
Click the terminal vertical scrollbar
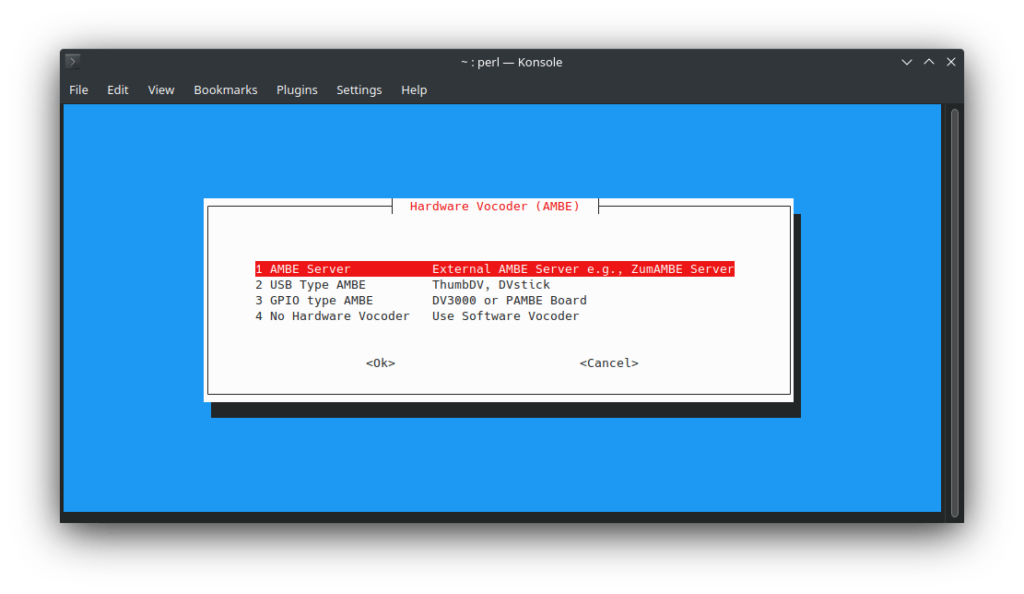(954, 312)
